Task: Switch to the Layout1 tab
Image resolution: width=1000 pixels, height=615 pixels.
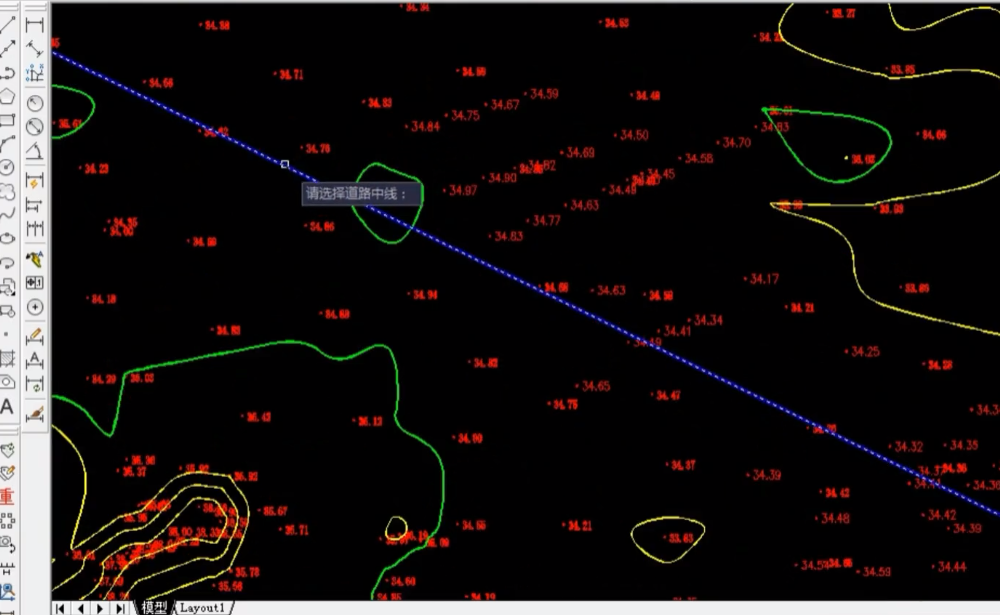Action: click(203, 607)
